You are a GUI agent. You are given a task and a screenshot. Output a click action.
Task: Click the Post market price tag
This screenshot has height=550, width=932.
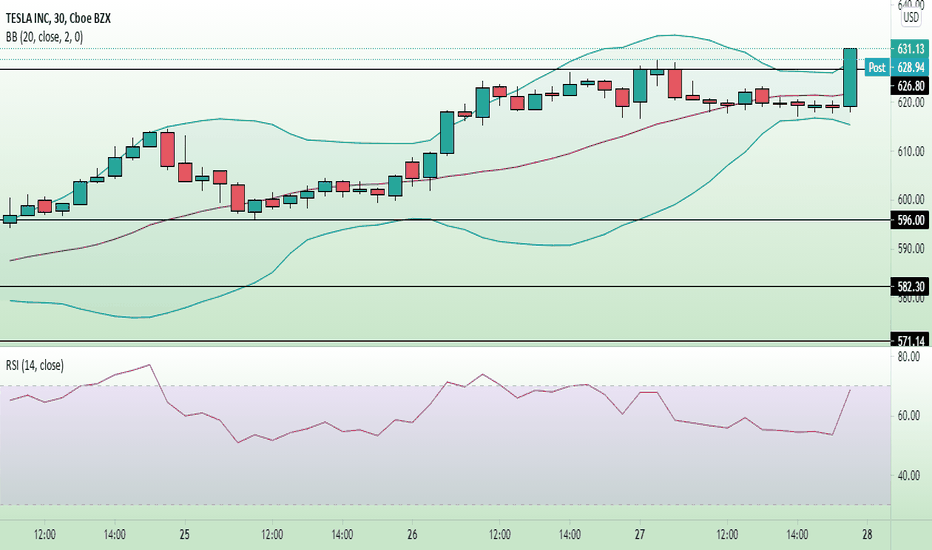877,67
